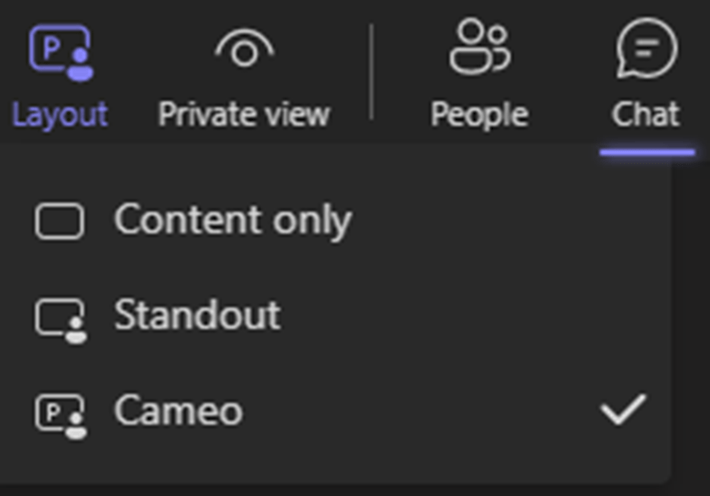Click the People text label
The image size is (710, 496).
[x=479, y=114]
